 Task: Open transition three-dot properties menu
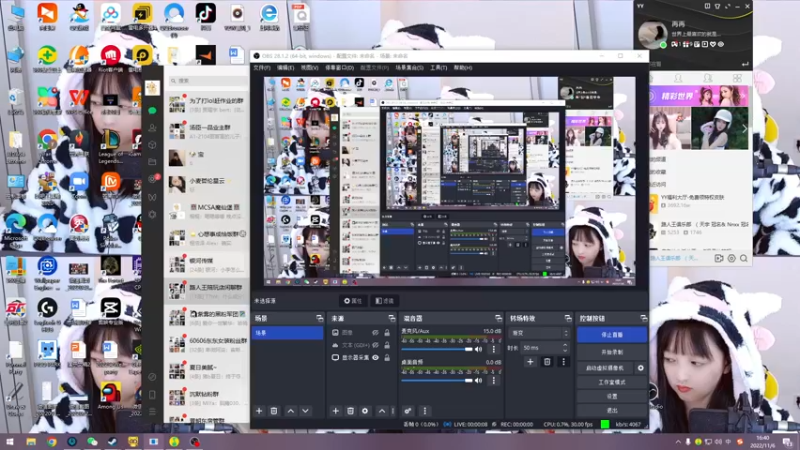tap(563, 362)
